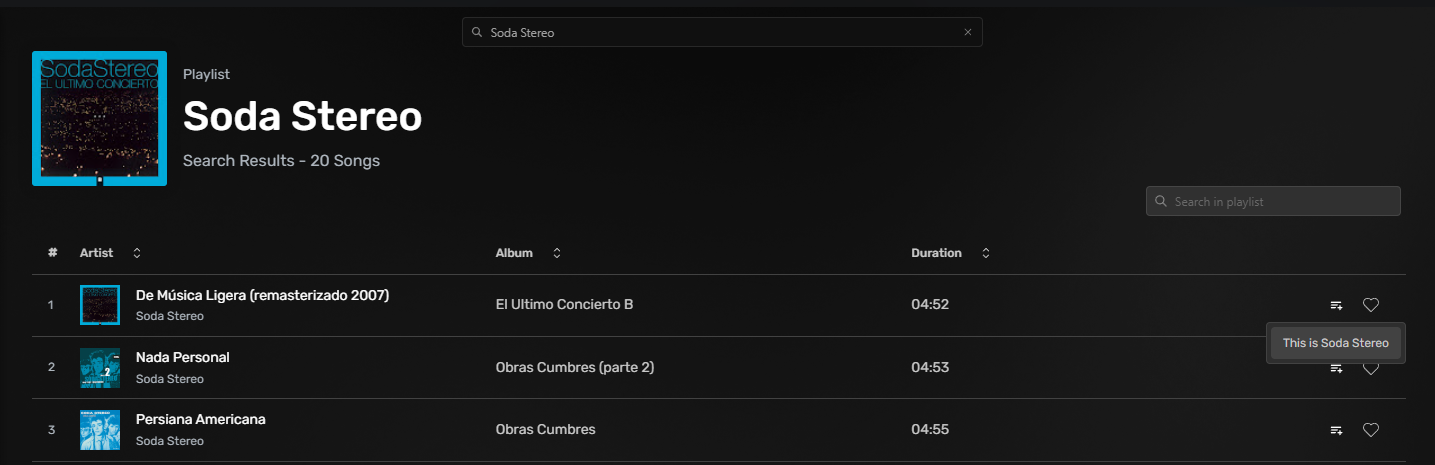This screenshot has width=1435, height=465.
Task: Click magnifier icon in playlist search box
Action: click(x=1160, y=201)
